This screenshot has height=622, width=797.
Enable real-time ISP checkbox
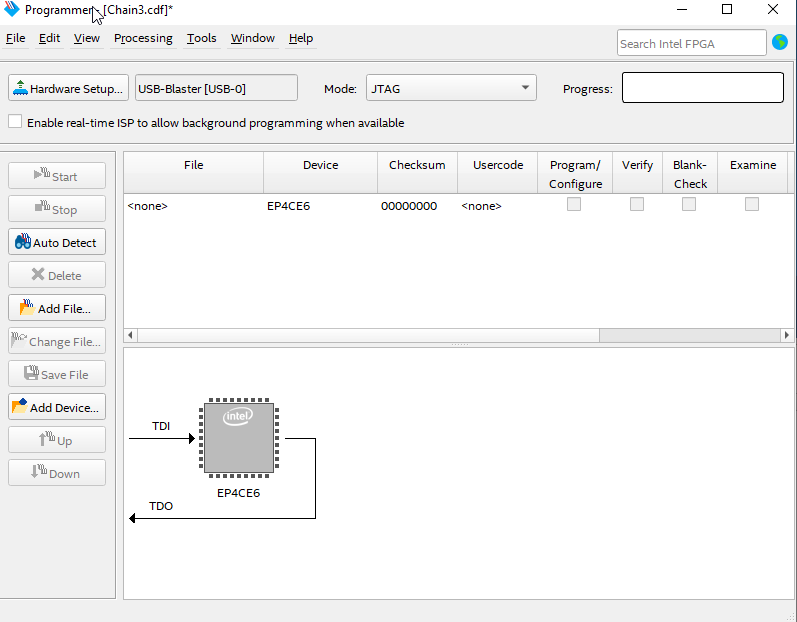(x=15, y=122)
